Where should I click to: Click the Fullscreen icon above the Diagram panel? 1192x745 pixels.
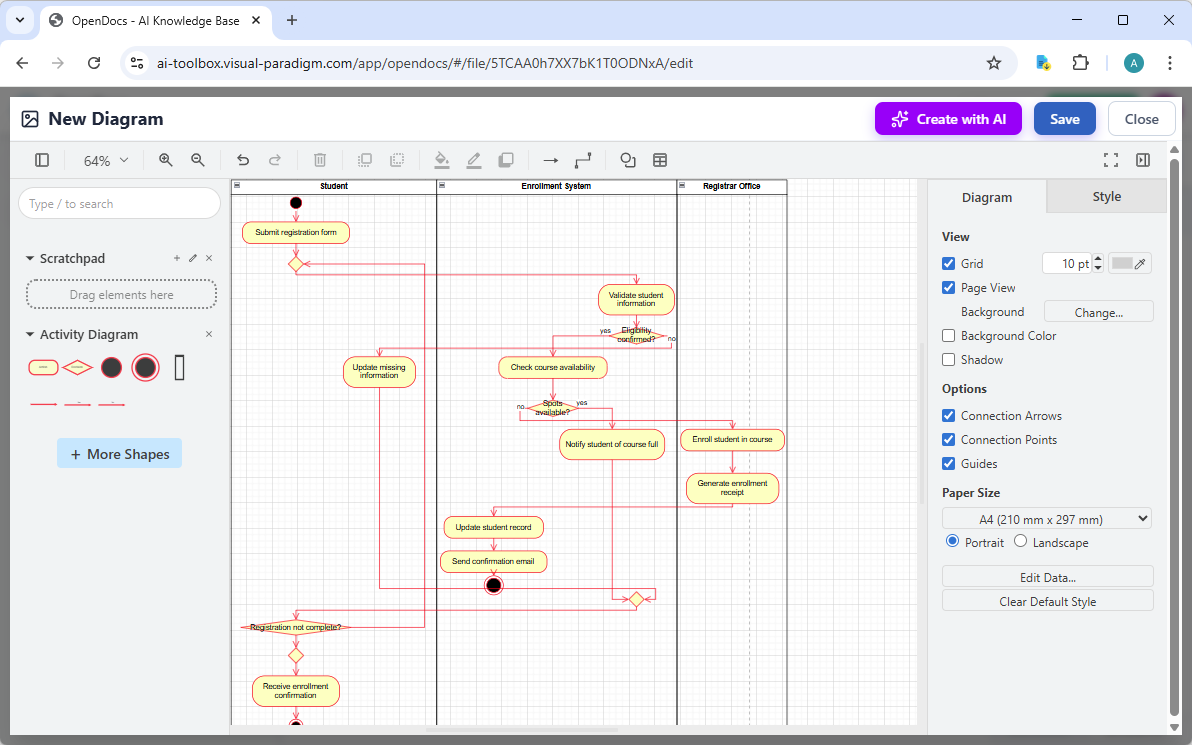tap(1111, 160)
